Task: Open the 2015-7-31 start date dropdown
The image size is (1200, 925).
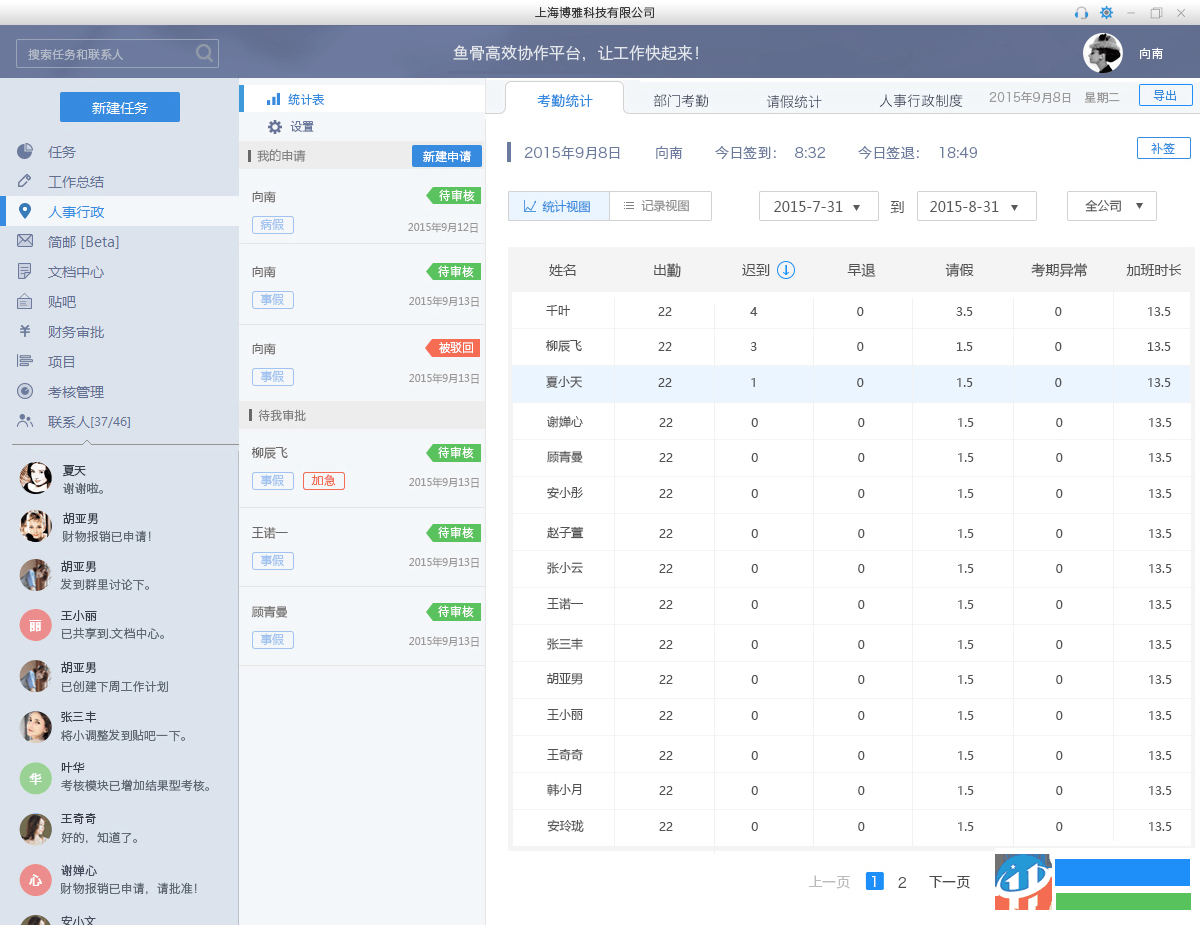Action: pyautogui.click(x=818, y=205)
